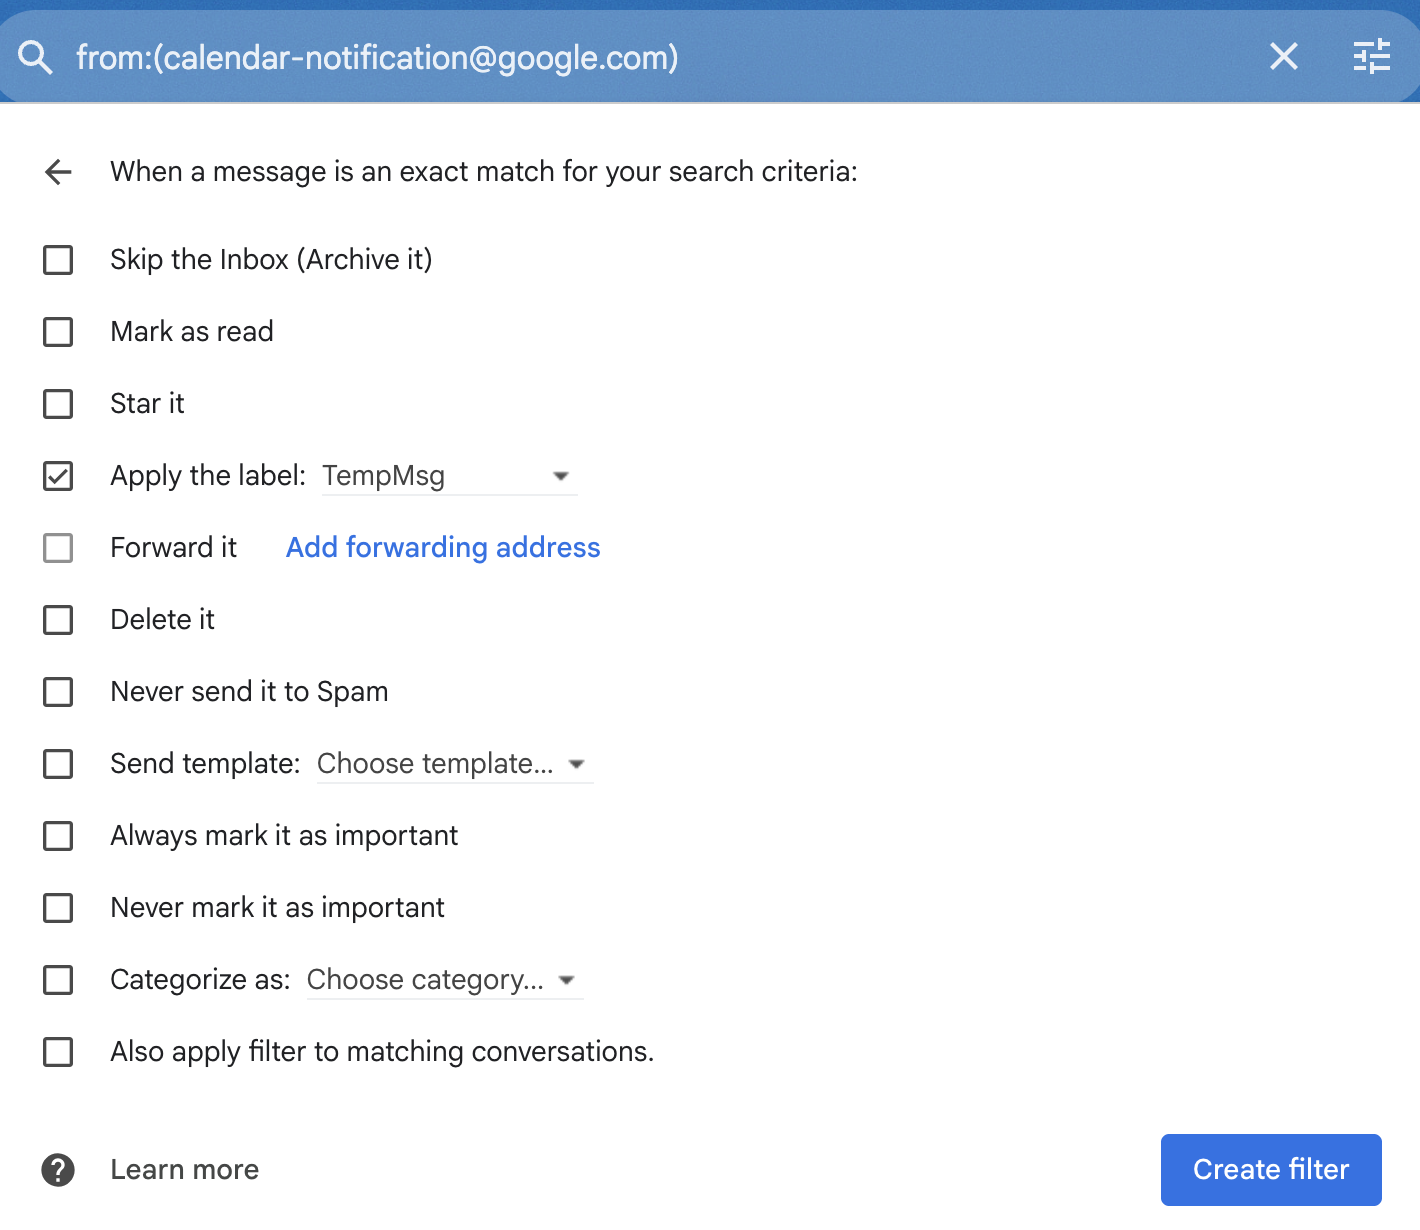Screen dimensions: 1420x1230
Task: Enable the Forward it option
Action: coord(58,548)
